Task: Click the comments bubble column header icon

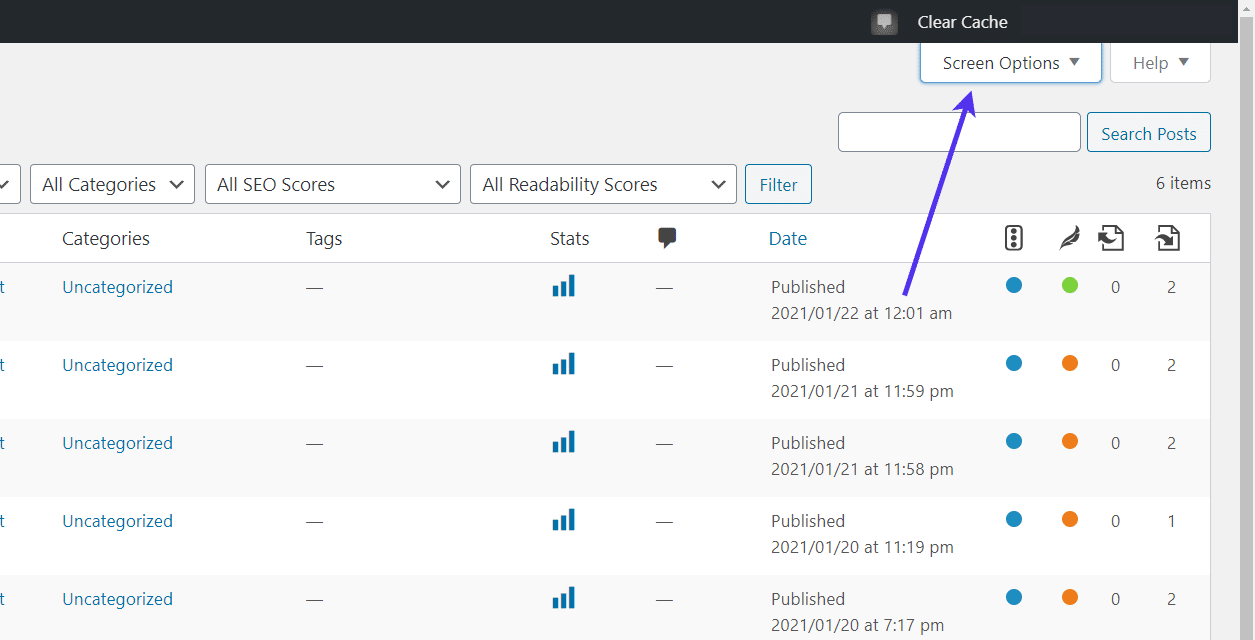Action: [x=667, y=238]
